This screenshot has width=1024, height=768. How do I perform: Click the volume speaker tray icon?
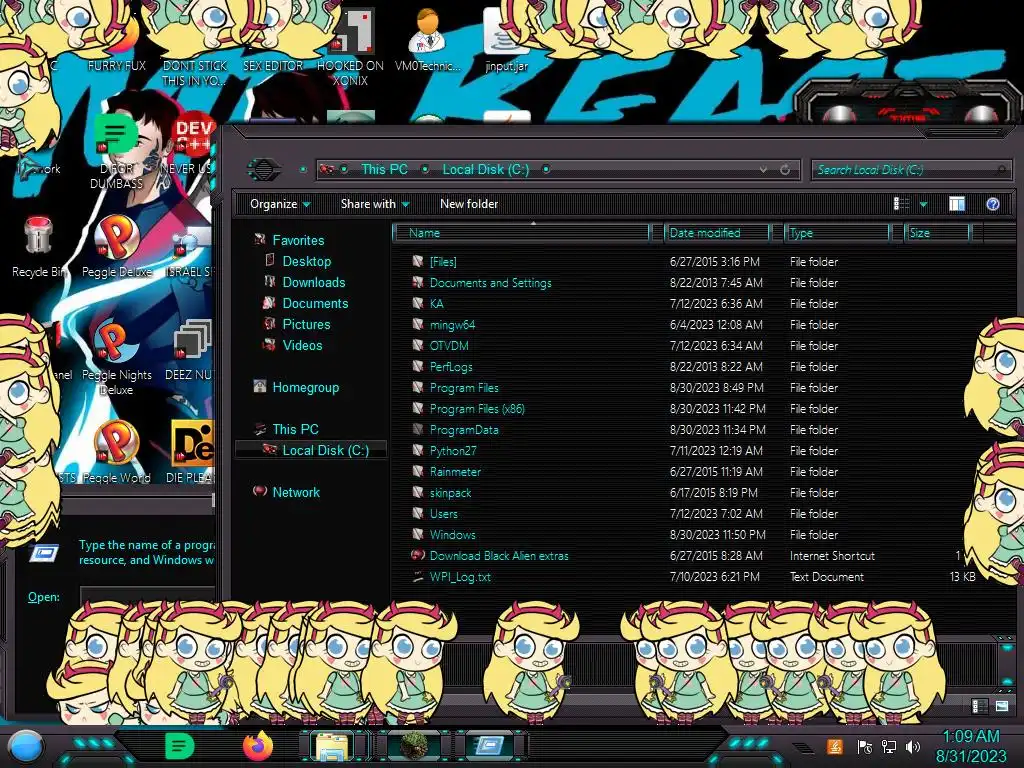pos(913,746)
